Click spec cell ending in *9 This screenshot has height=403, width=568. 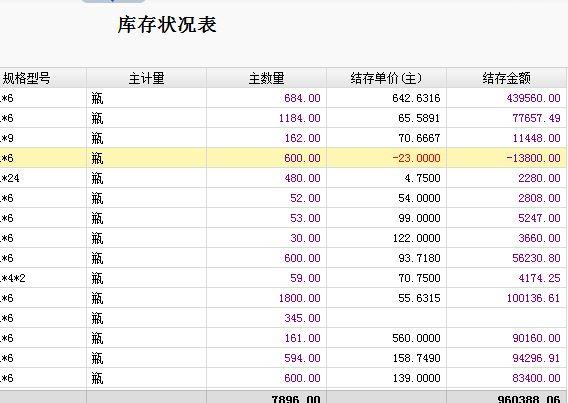click(43, 138)
